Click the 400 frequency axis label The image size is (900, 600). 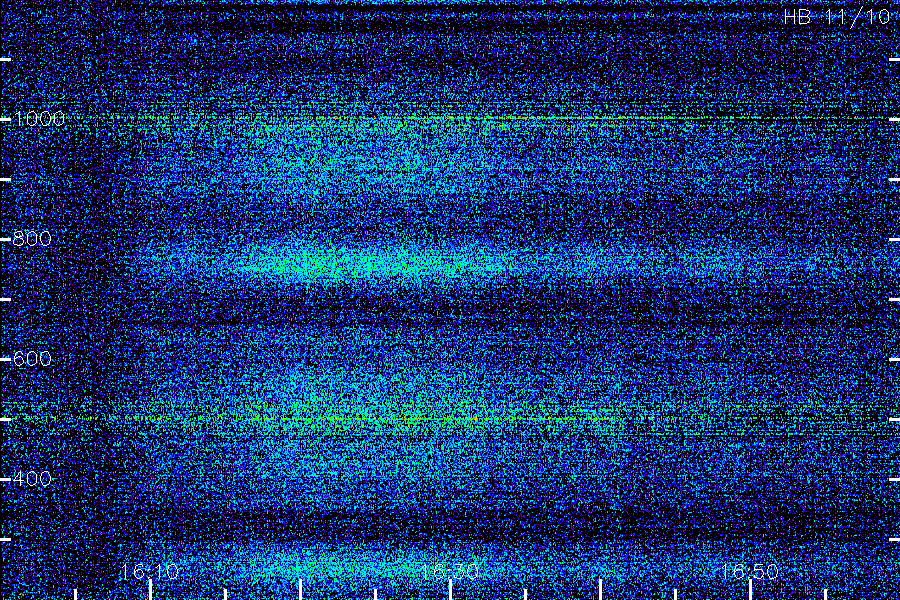click(x=32, y=479)
